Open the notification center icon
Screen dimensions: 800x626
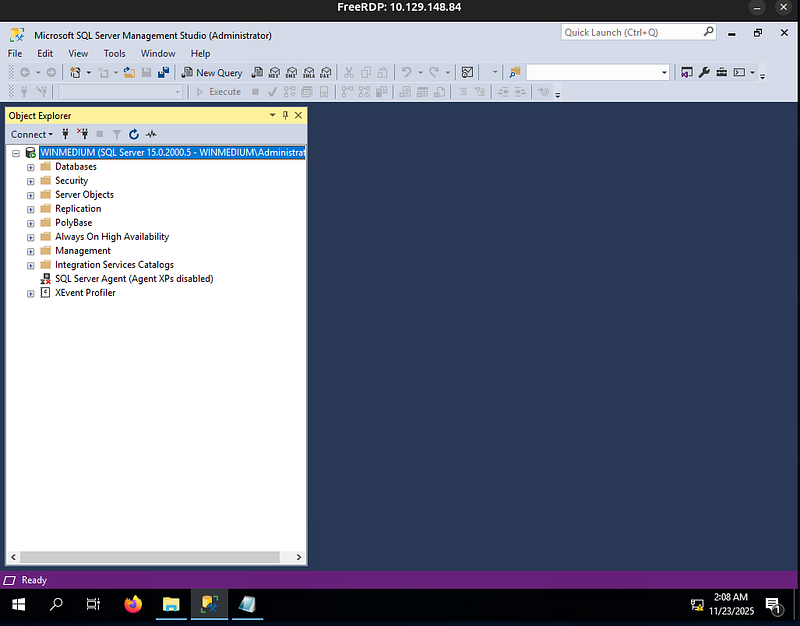pos(774,606)
